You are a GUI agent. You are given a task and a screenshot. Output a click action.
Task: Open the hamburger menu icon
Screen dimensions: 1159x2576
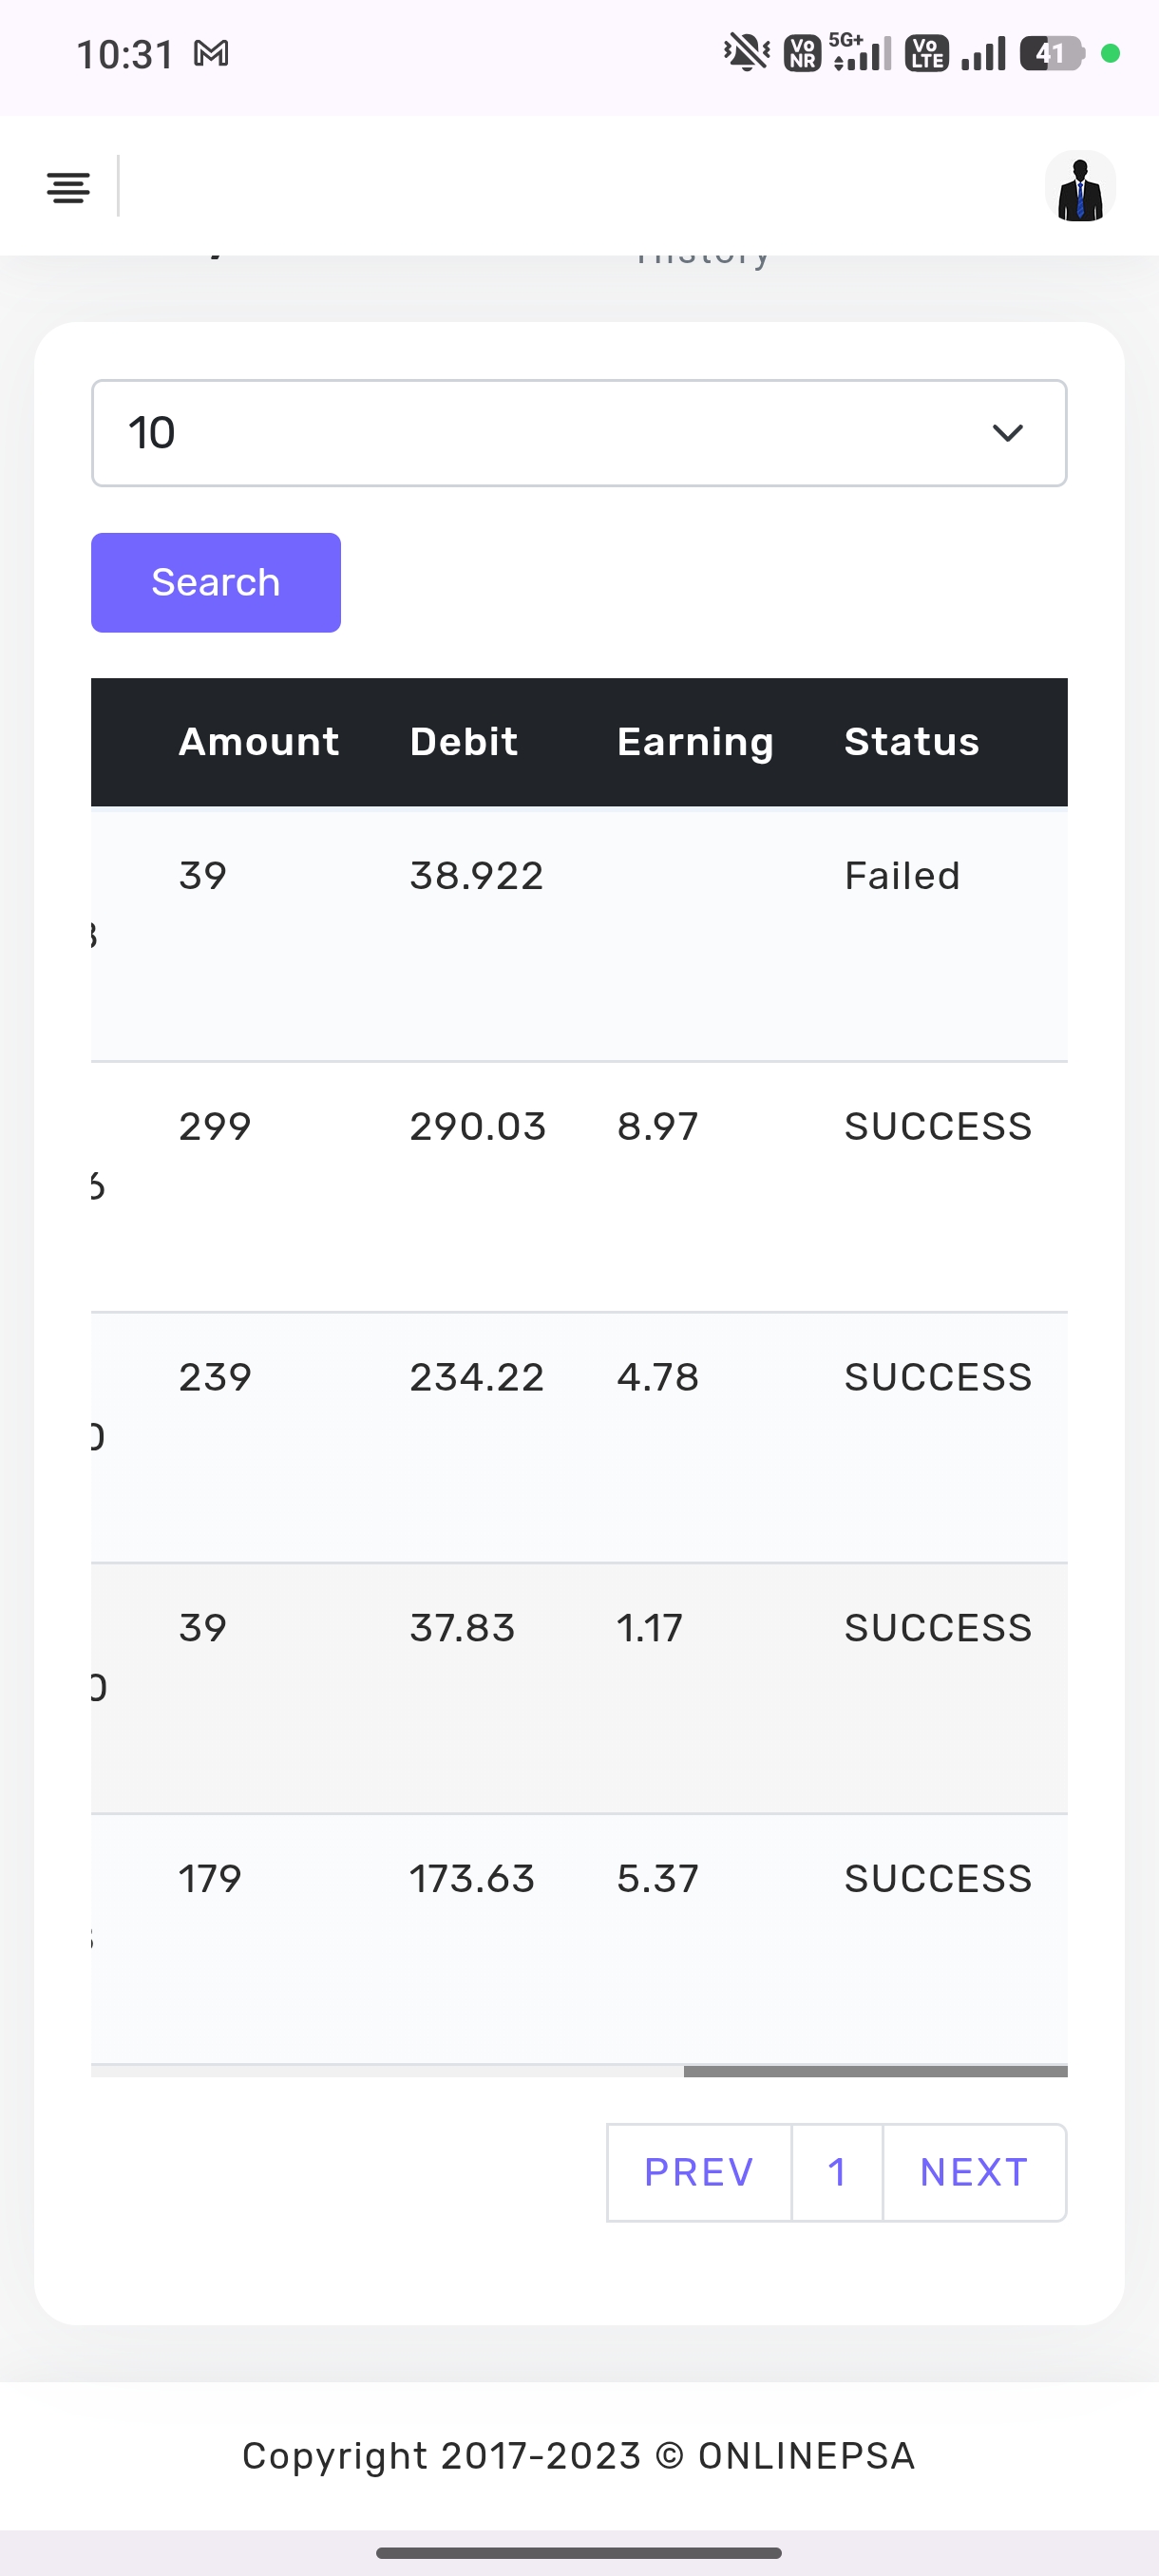(68, 187)
